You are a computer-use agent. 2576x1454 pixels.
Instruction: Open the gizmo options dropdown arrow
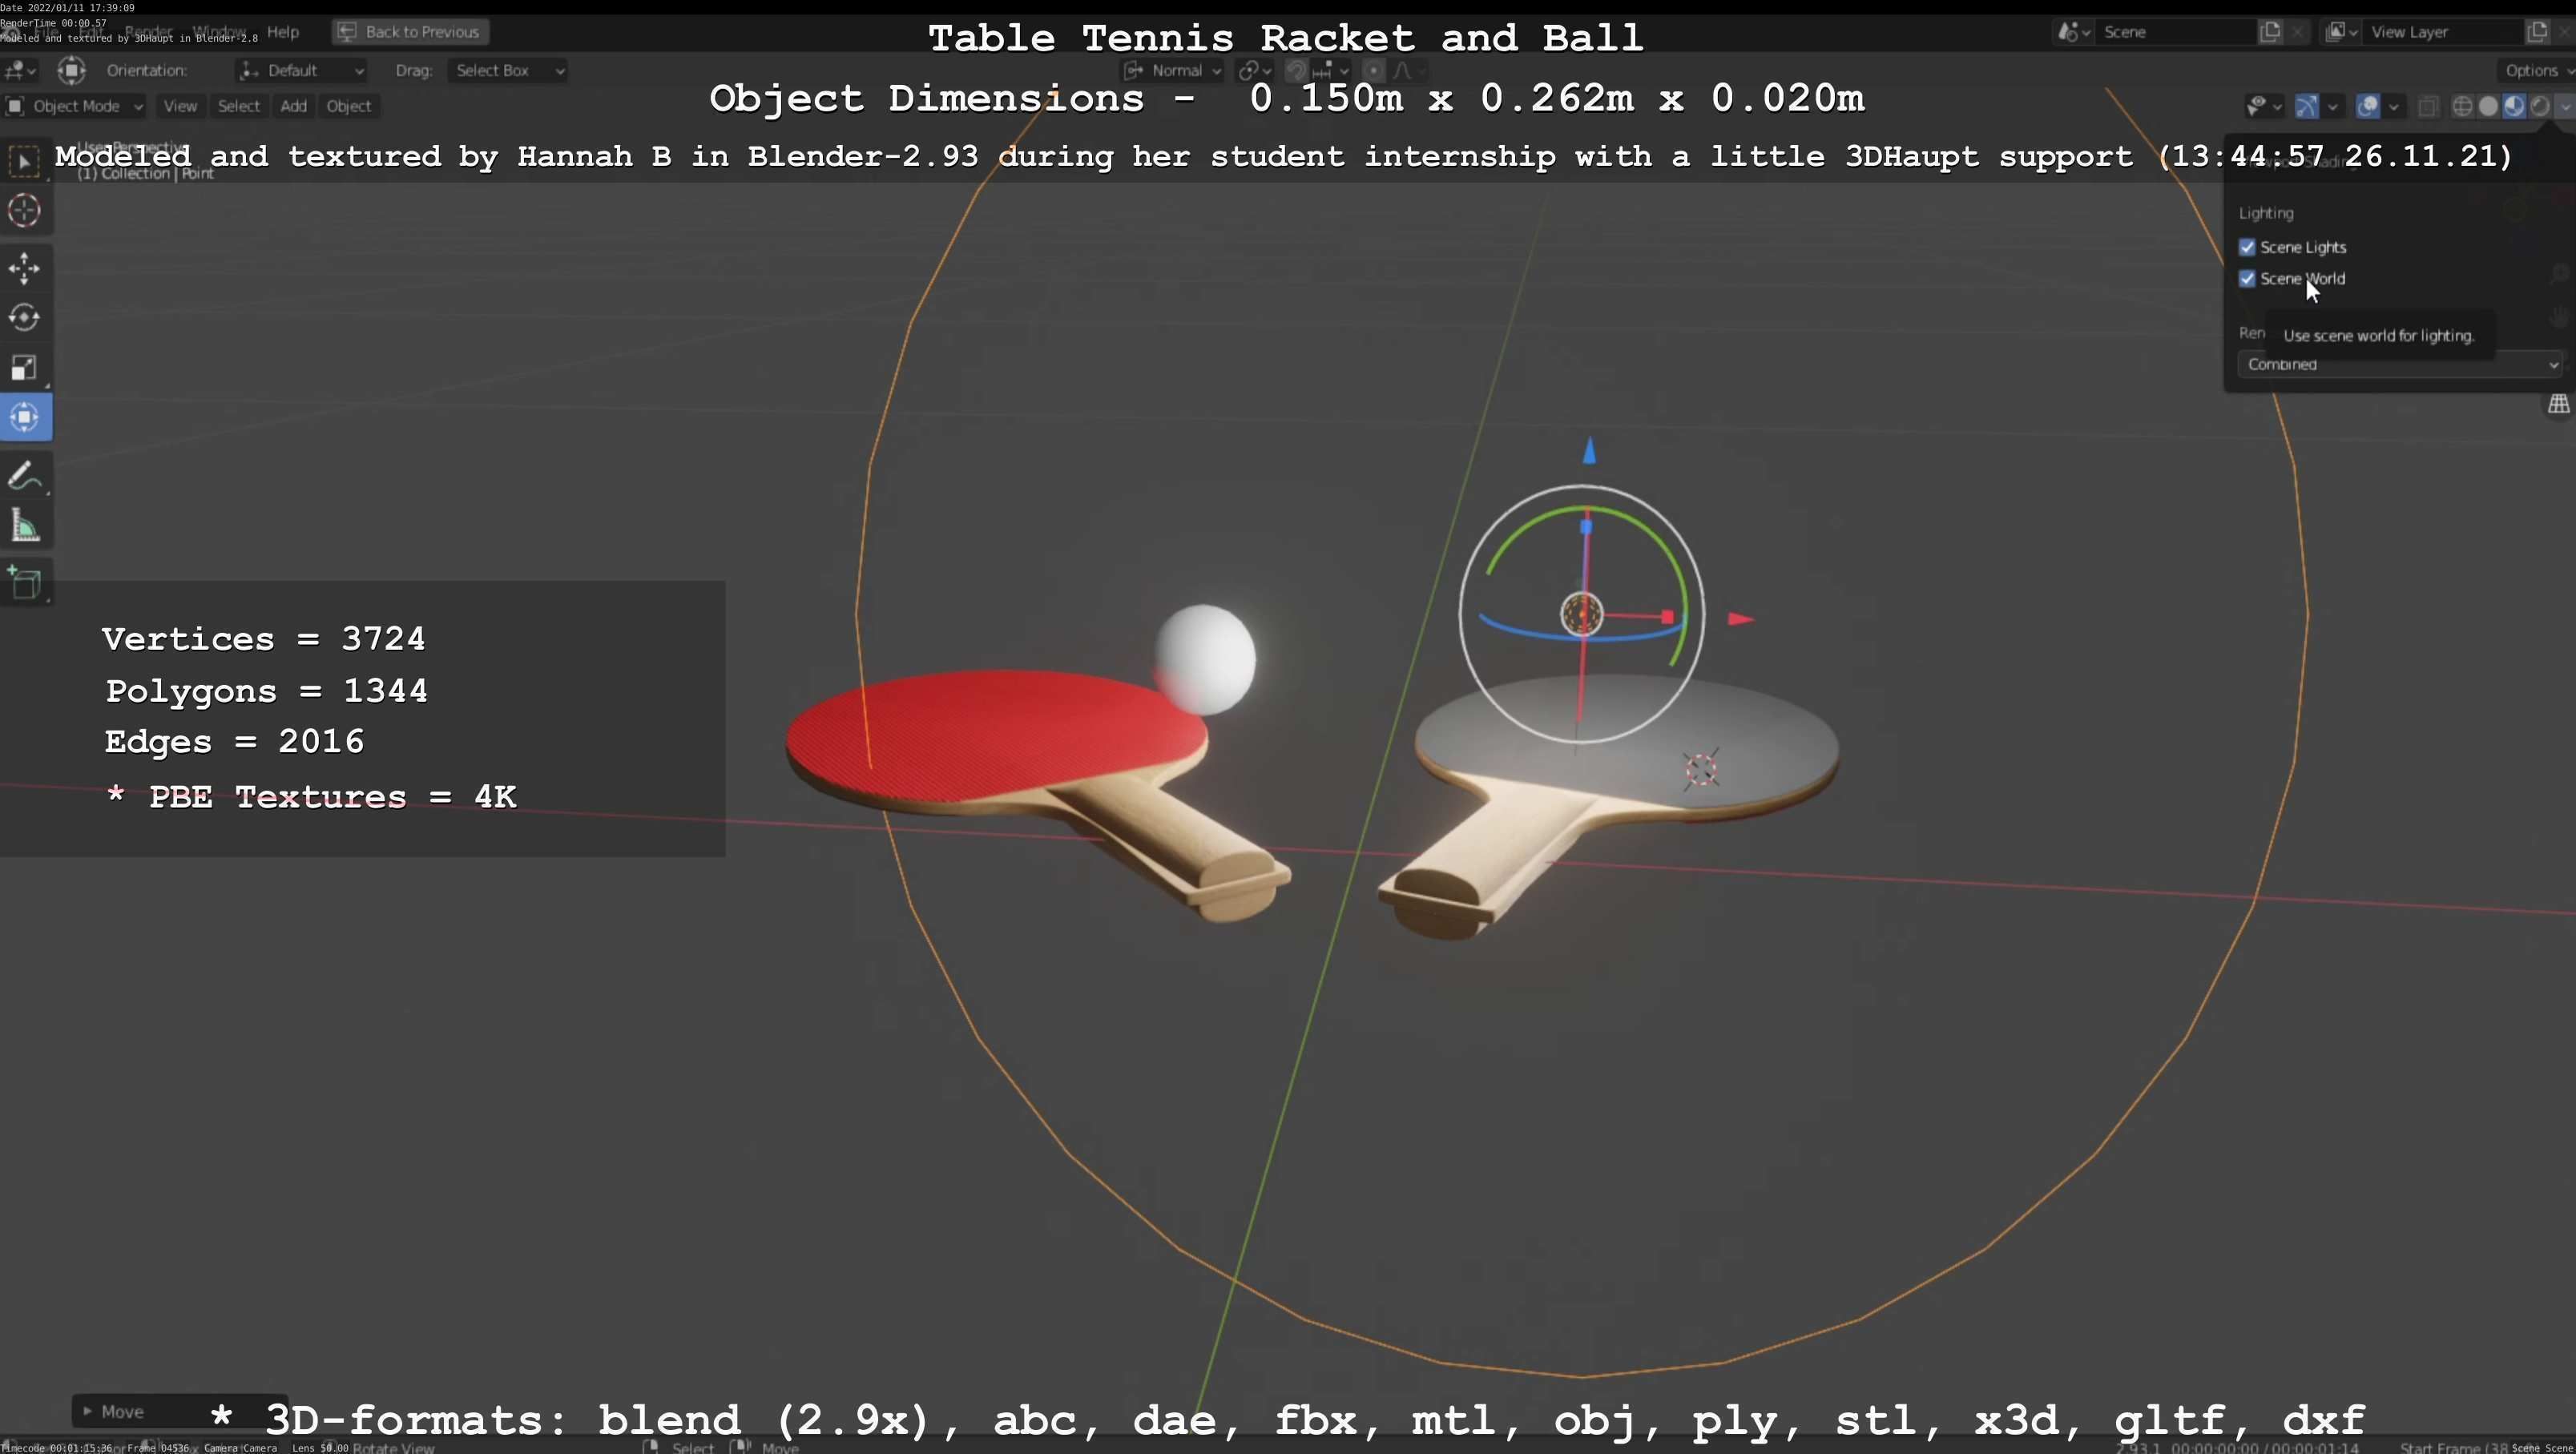(2333, 106)
